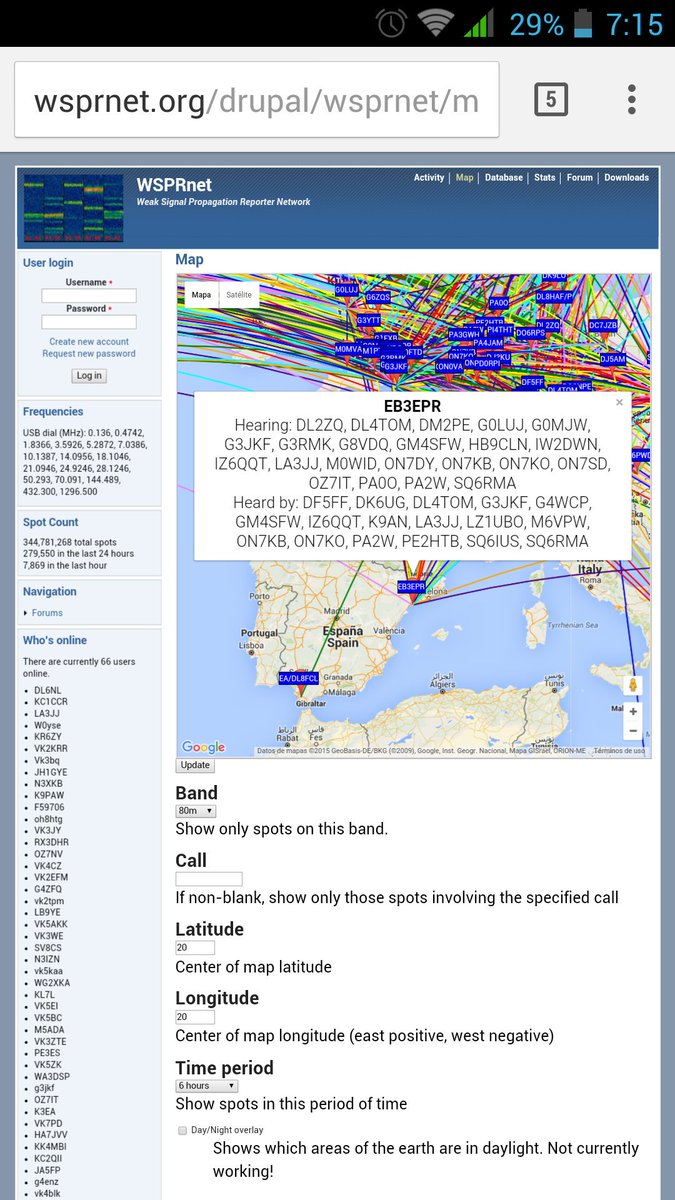
Task: Open the Chrome three-dot overflow menu
Action: pos(632,99)
